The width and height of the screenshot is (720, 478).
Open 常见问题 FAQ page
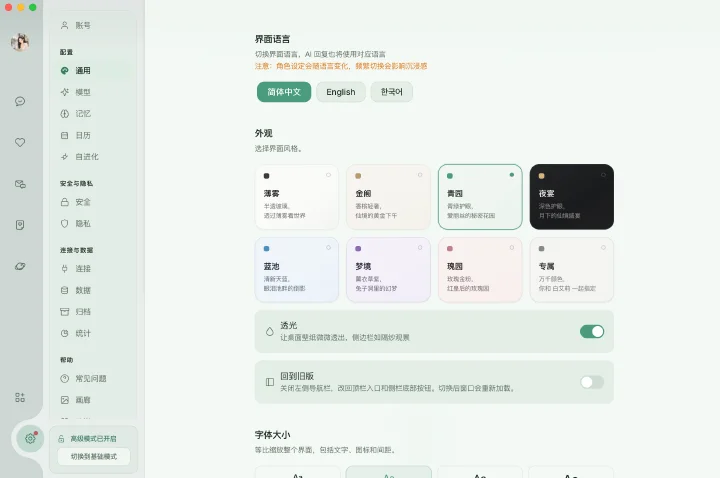point(94,379)
